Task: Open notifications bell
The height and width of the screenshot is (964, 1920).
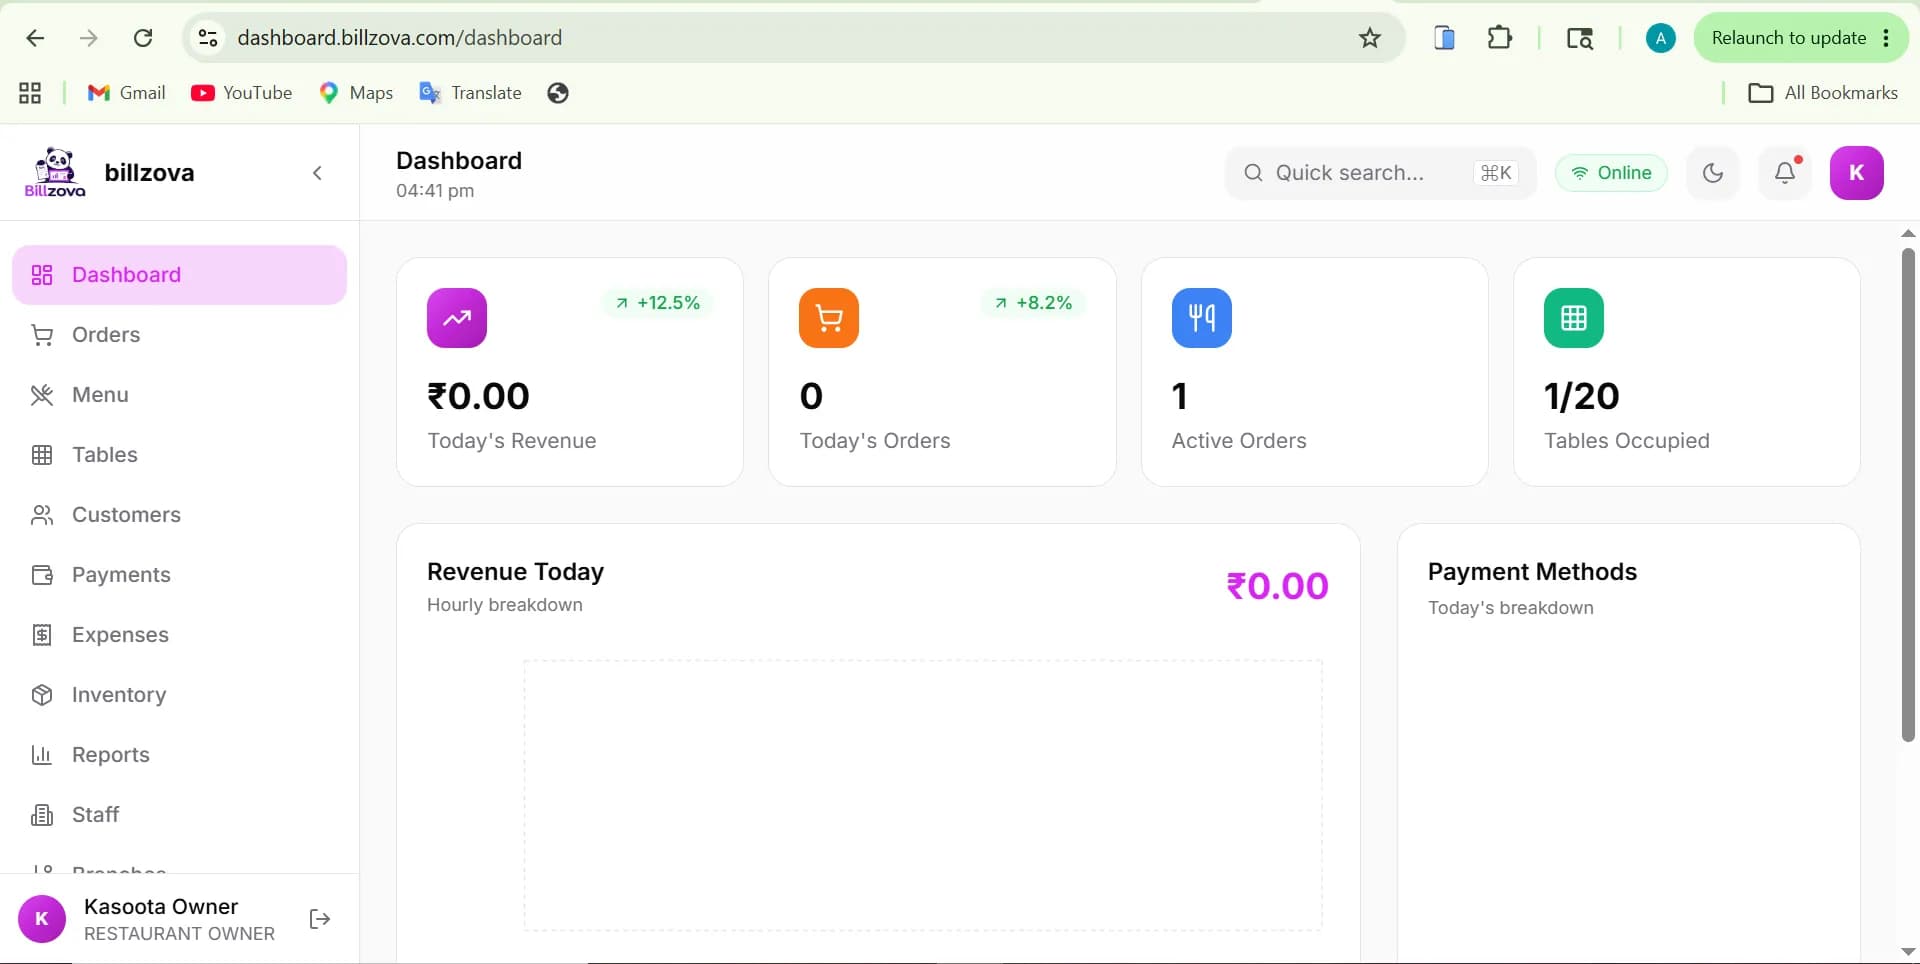Action: click(x=1785, y=173)
